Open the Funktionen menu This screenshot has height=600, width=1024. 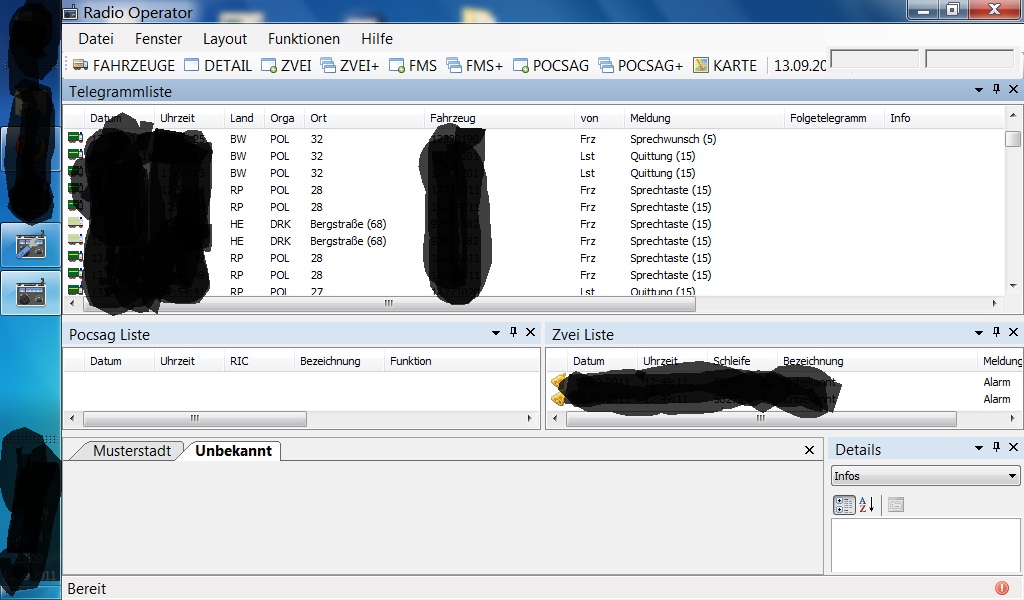303,39
